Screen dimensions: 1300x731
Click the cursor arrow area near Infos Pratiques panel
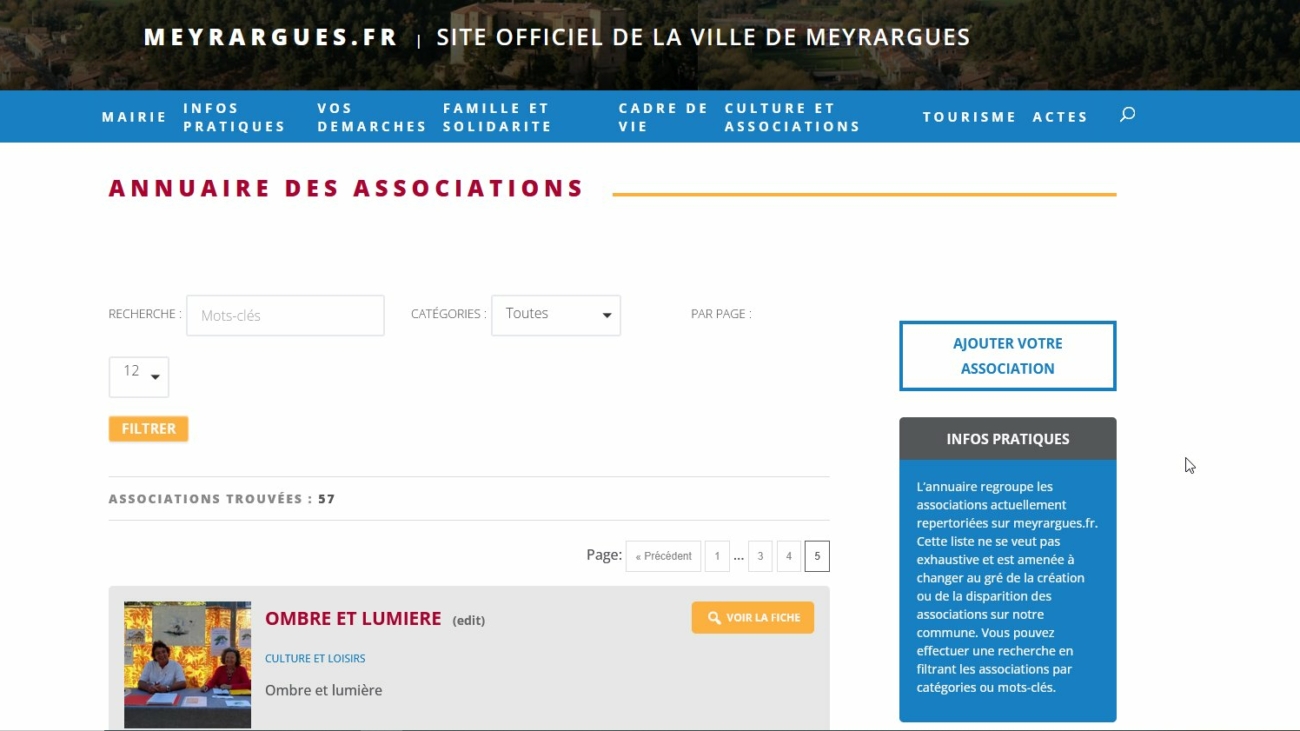click(1189, 465)
